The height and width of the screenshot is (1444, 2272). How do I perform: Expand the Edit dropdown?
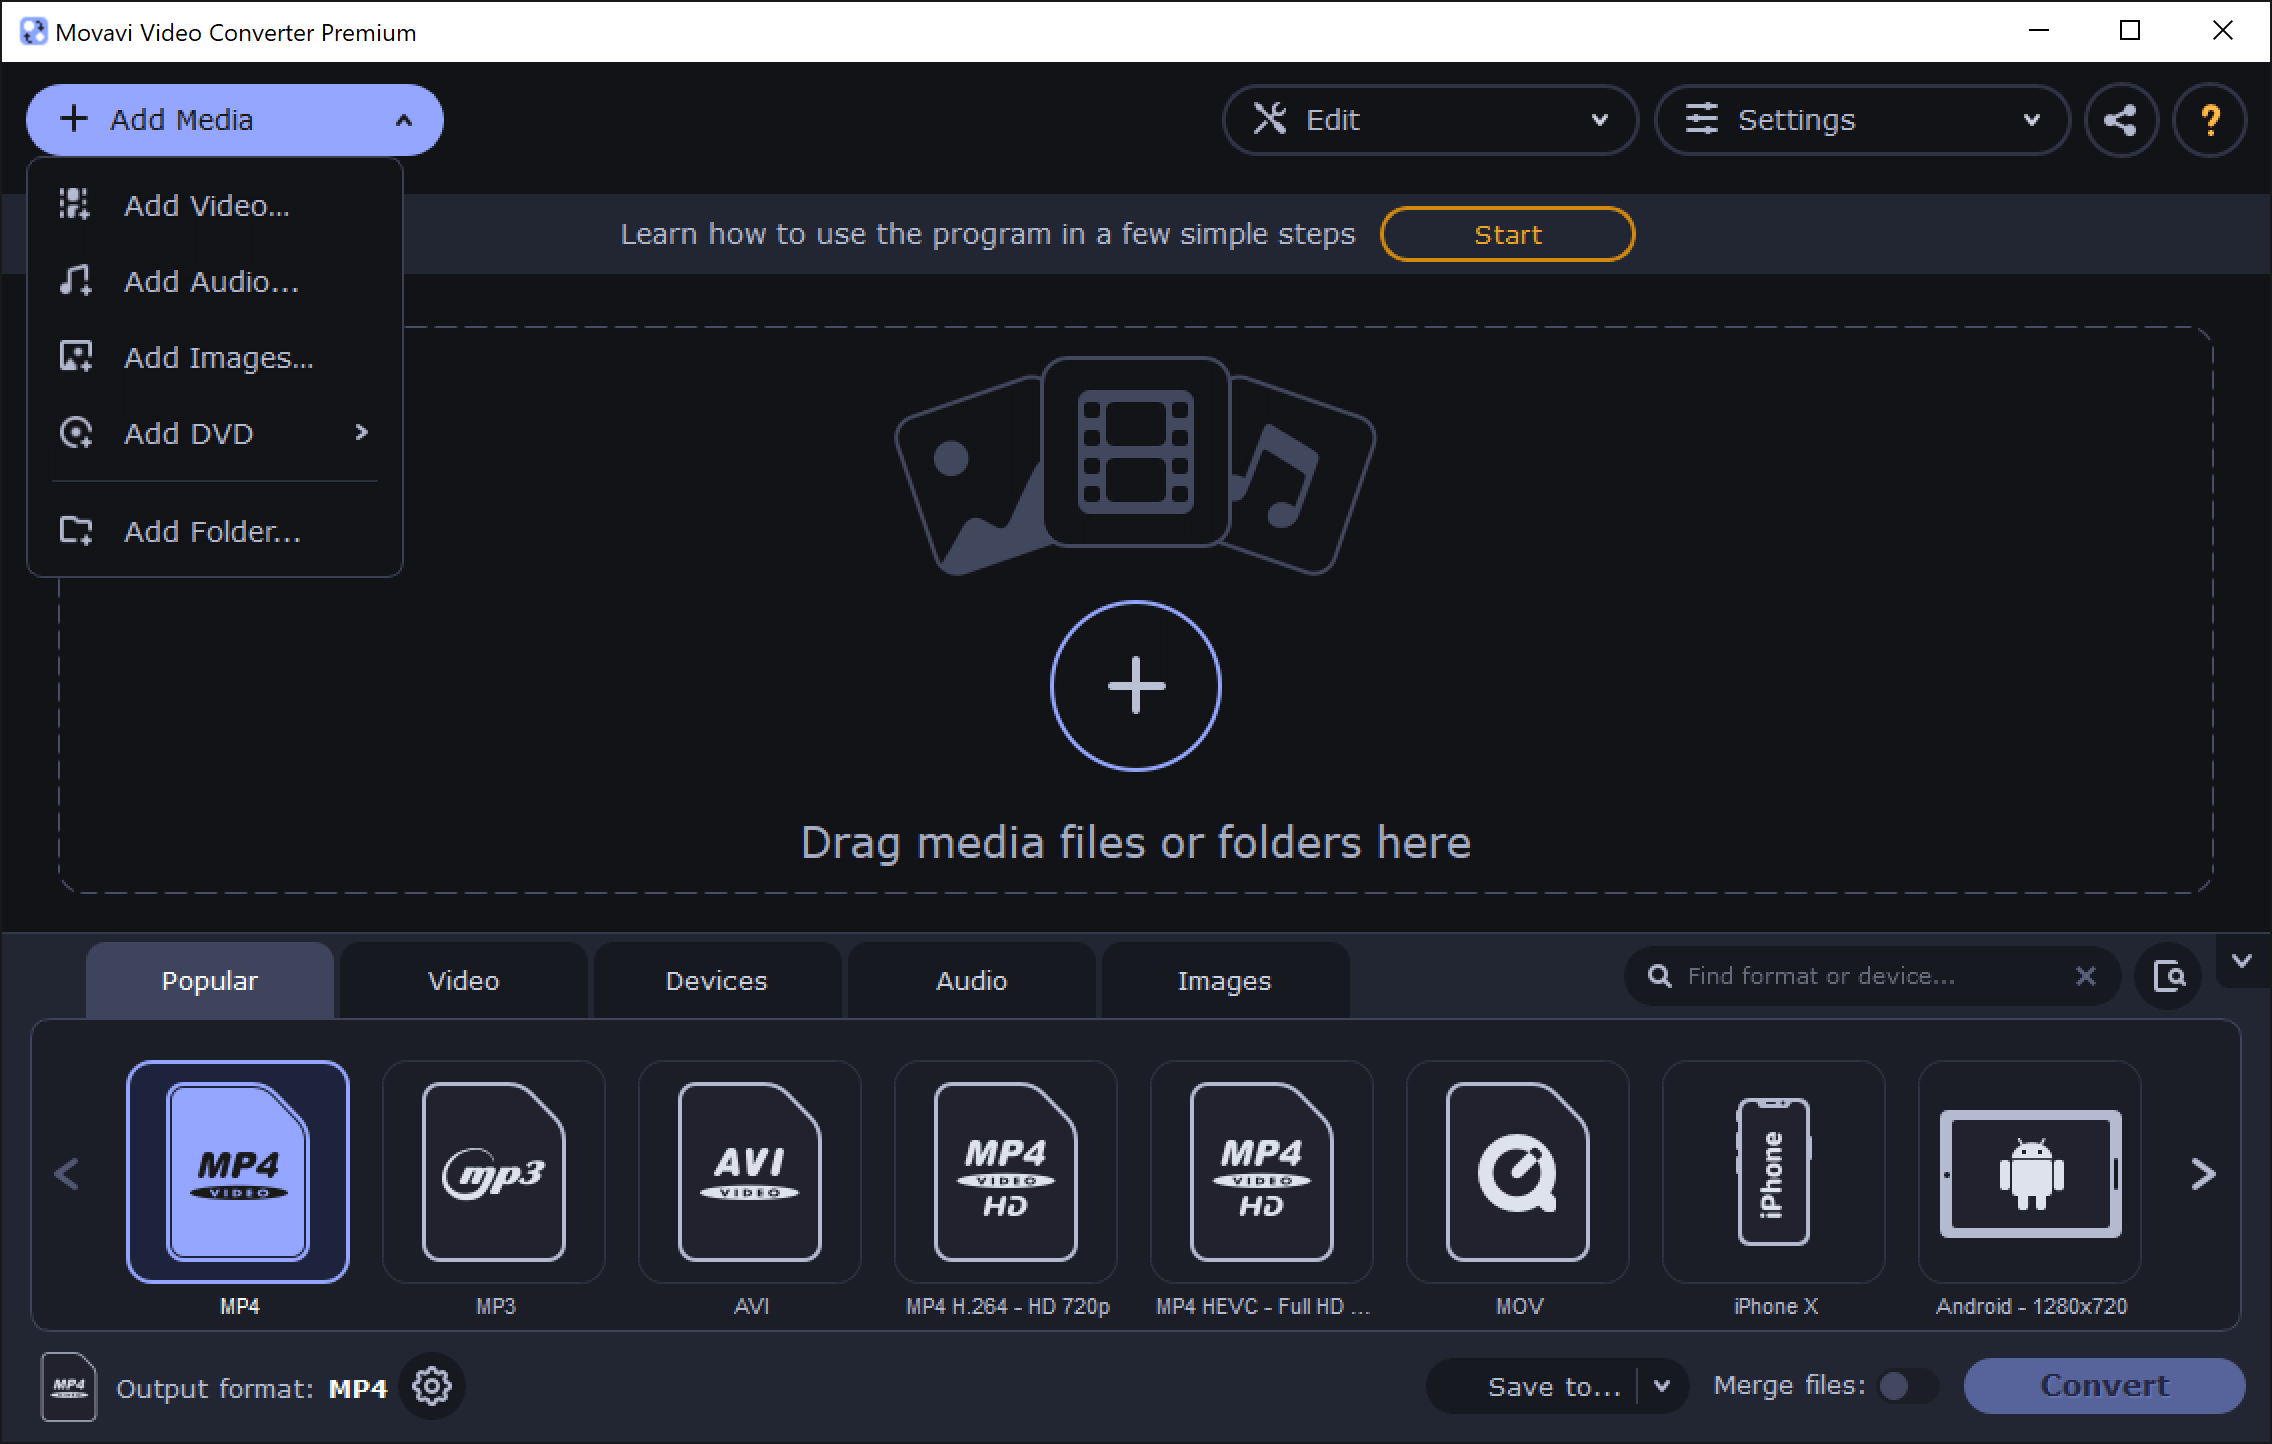(x=1600, y=120)
